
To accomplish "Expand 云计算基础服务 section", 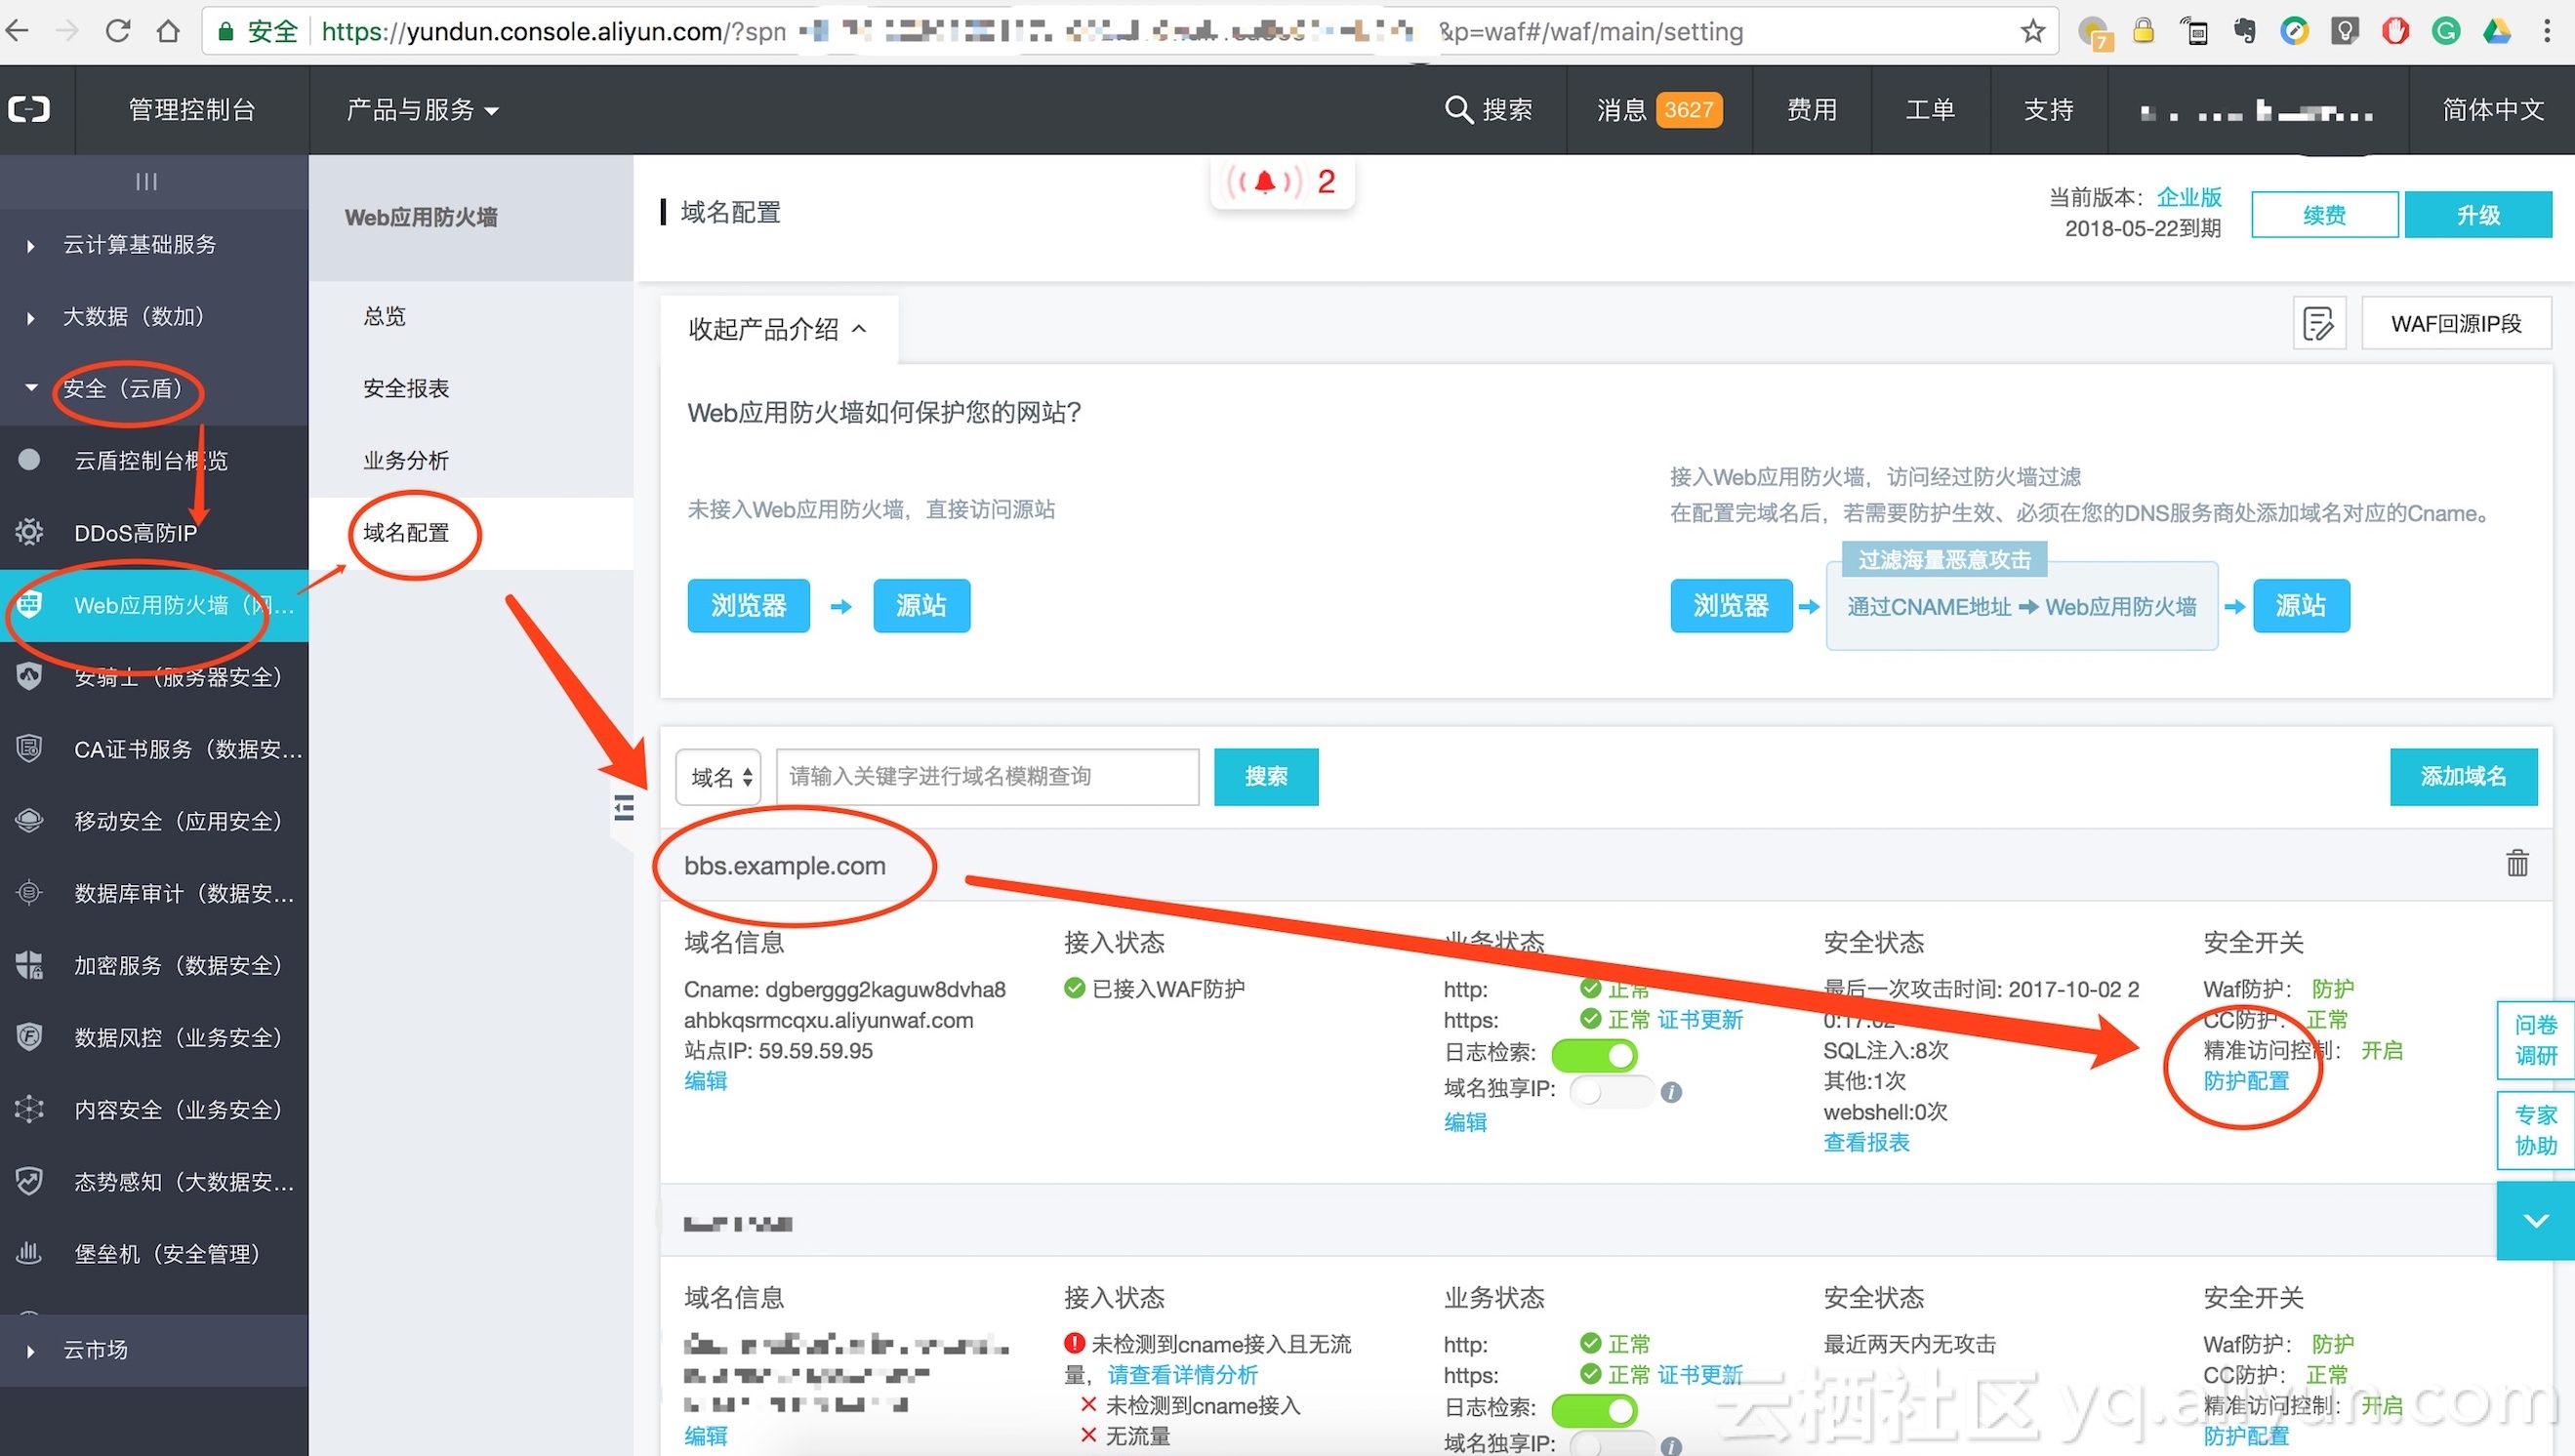I will (x=139, y=244).
